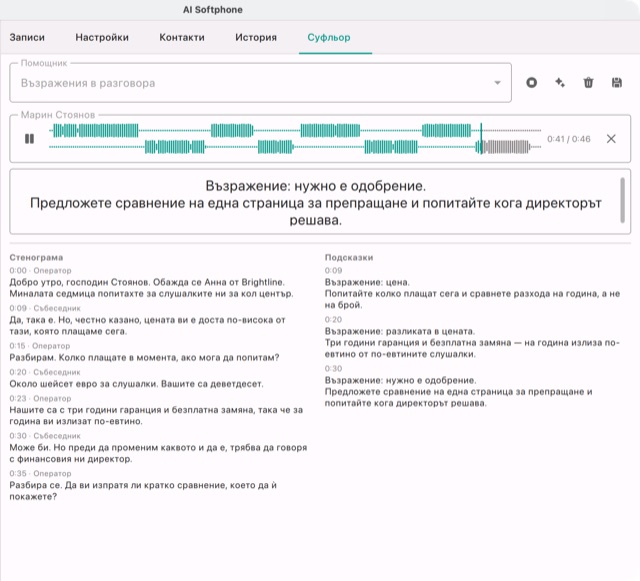640x581 pixels.
Task: Click the Стенограма heading
Action: pos(36,258)
